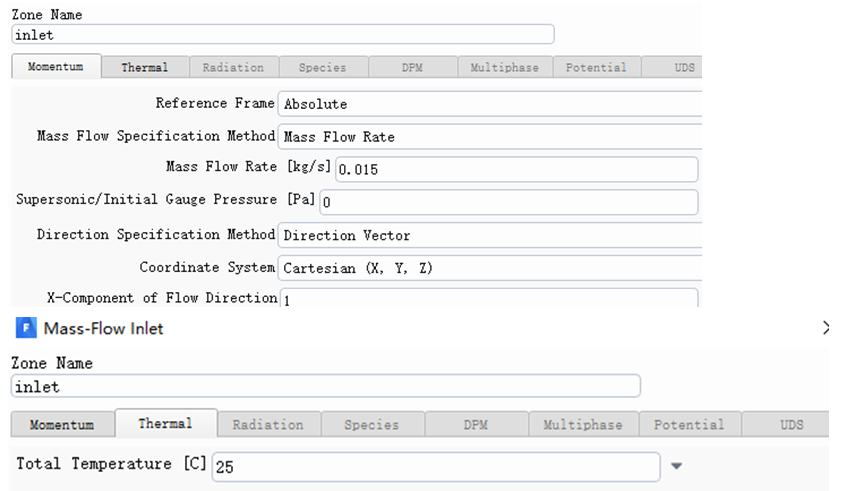
Task: Open the Total Temperature dropdown arrow
Action: (x=676, y=466)
